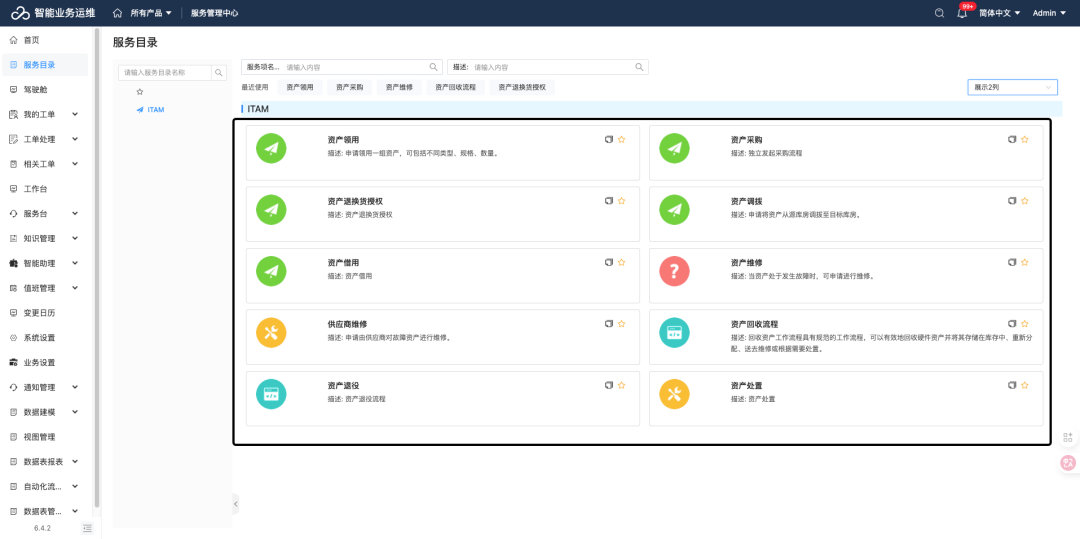Viewport: 1080px width, 539px height.
Task: Expand 工单处理 in the sidebar
Action: pos(45,139)
